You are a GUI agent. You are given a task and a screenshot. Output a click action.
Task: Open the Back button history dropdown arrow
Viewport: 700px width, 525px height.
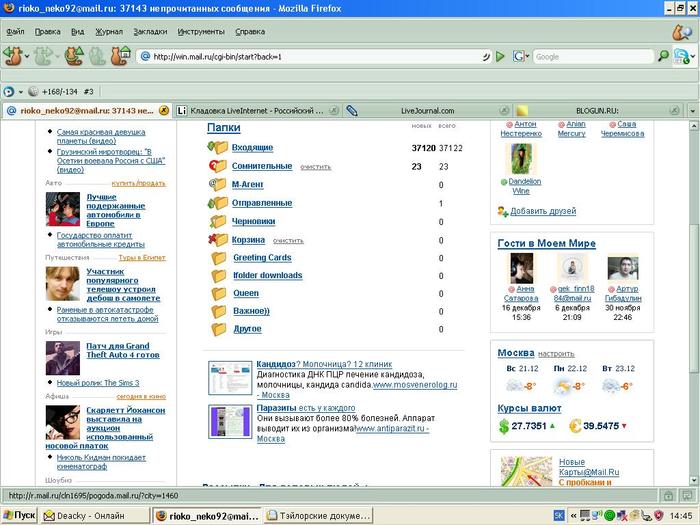pos(27,57)
